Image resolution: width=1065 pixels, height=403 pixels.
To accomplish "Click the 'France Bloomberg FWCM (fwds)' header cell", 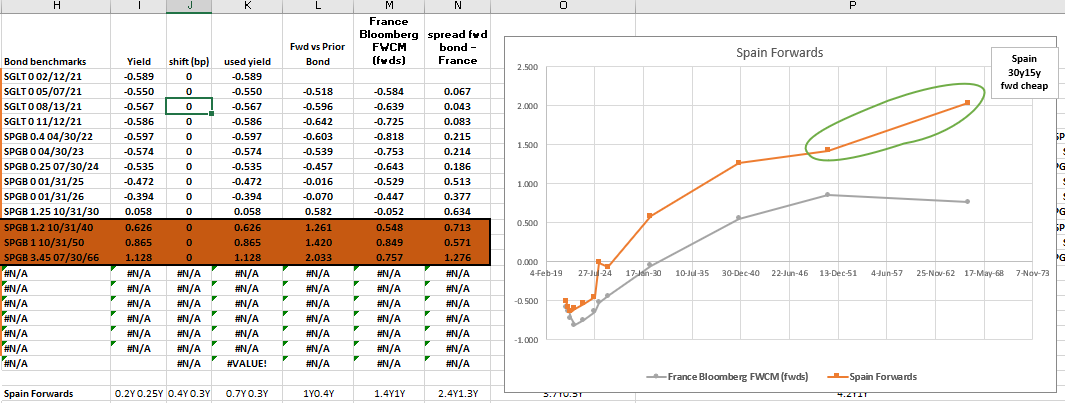I will (x=388, y=41).
